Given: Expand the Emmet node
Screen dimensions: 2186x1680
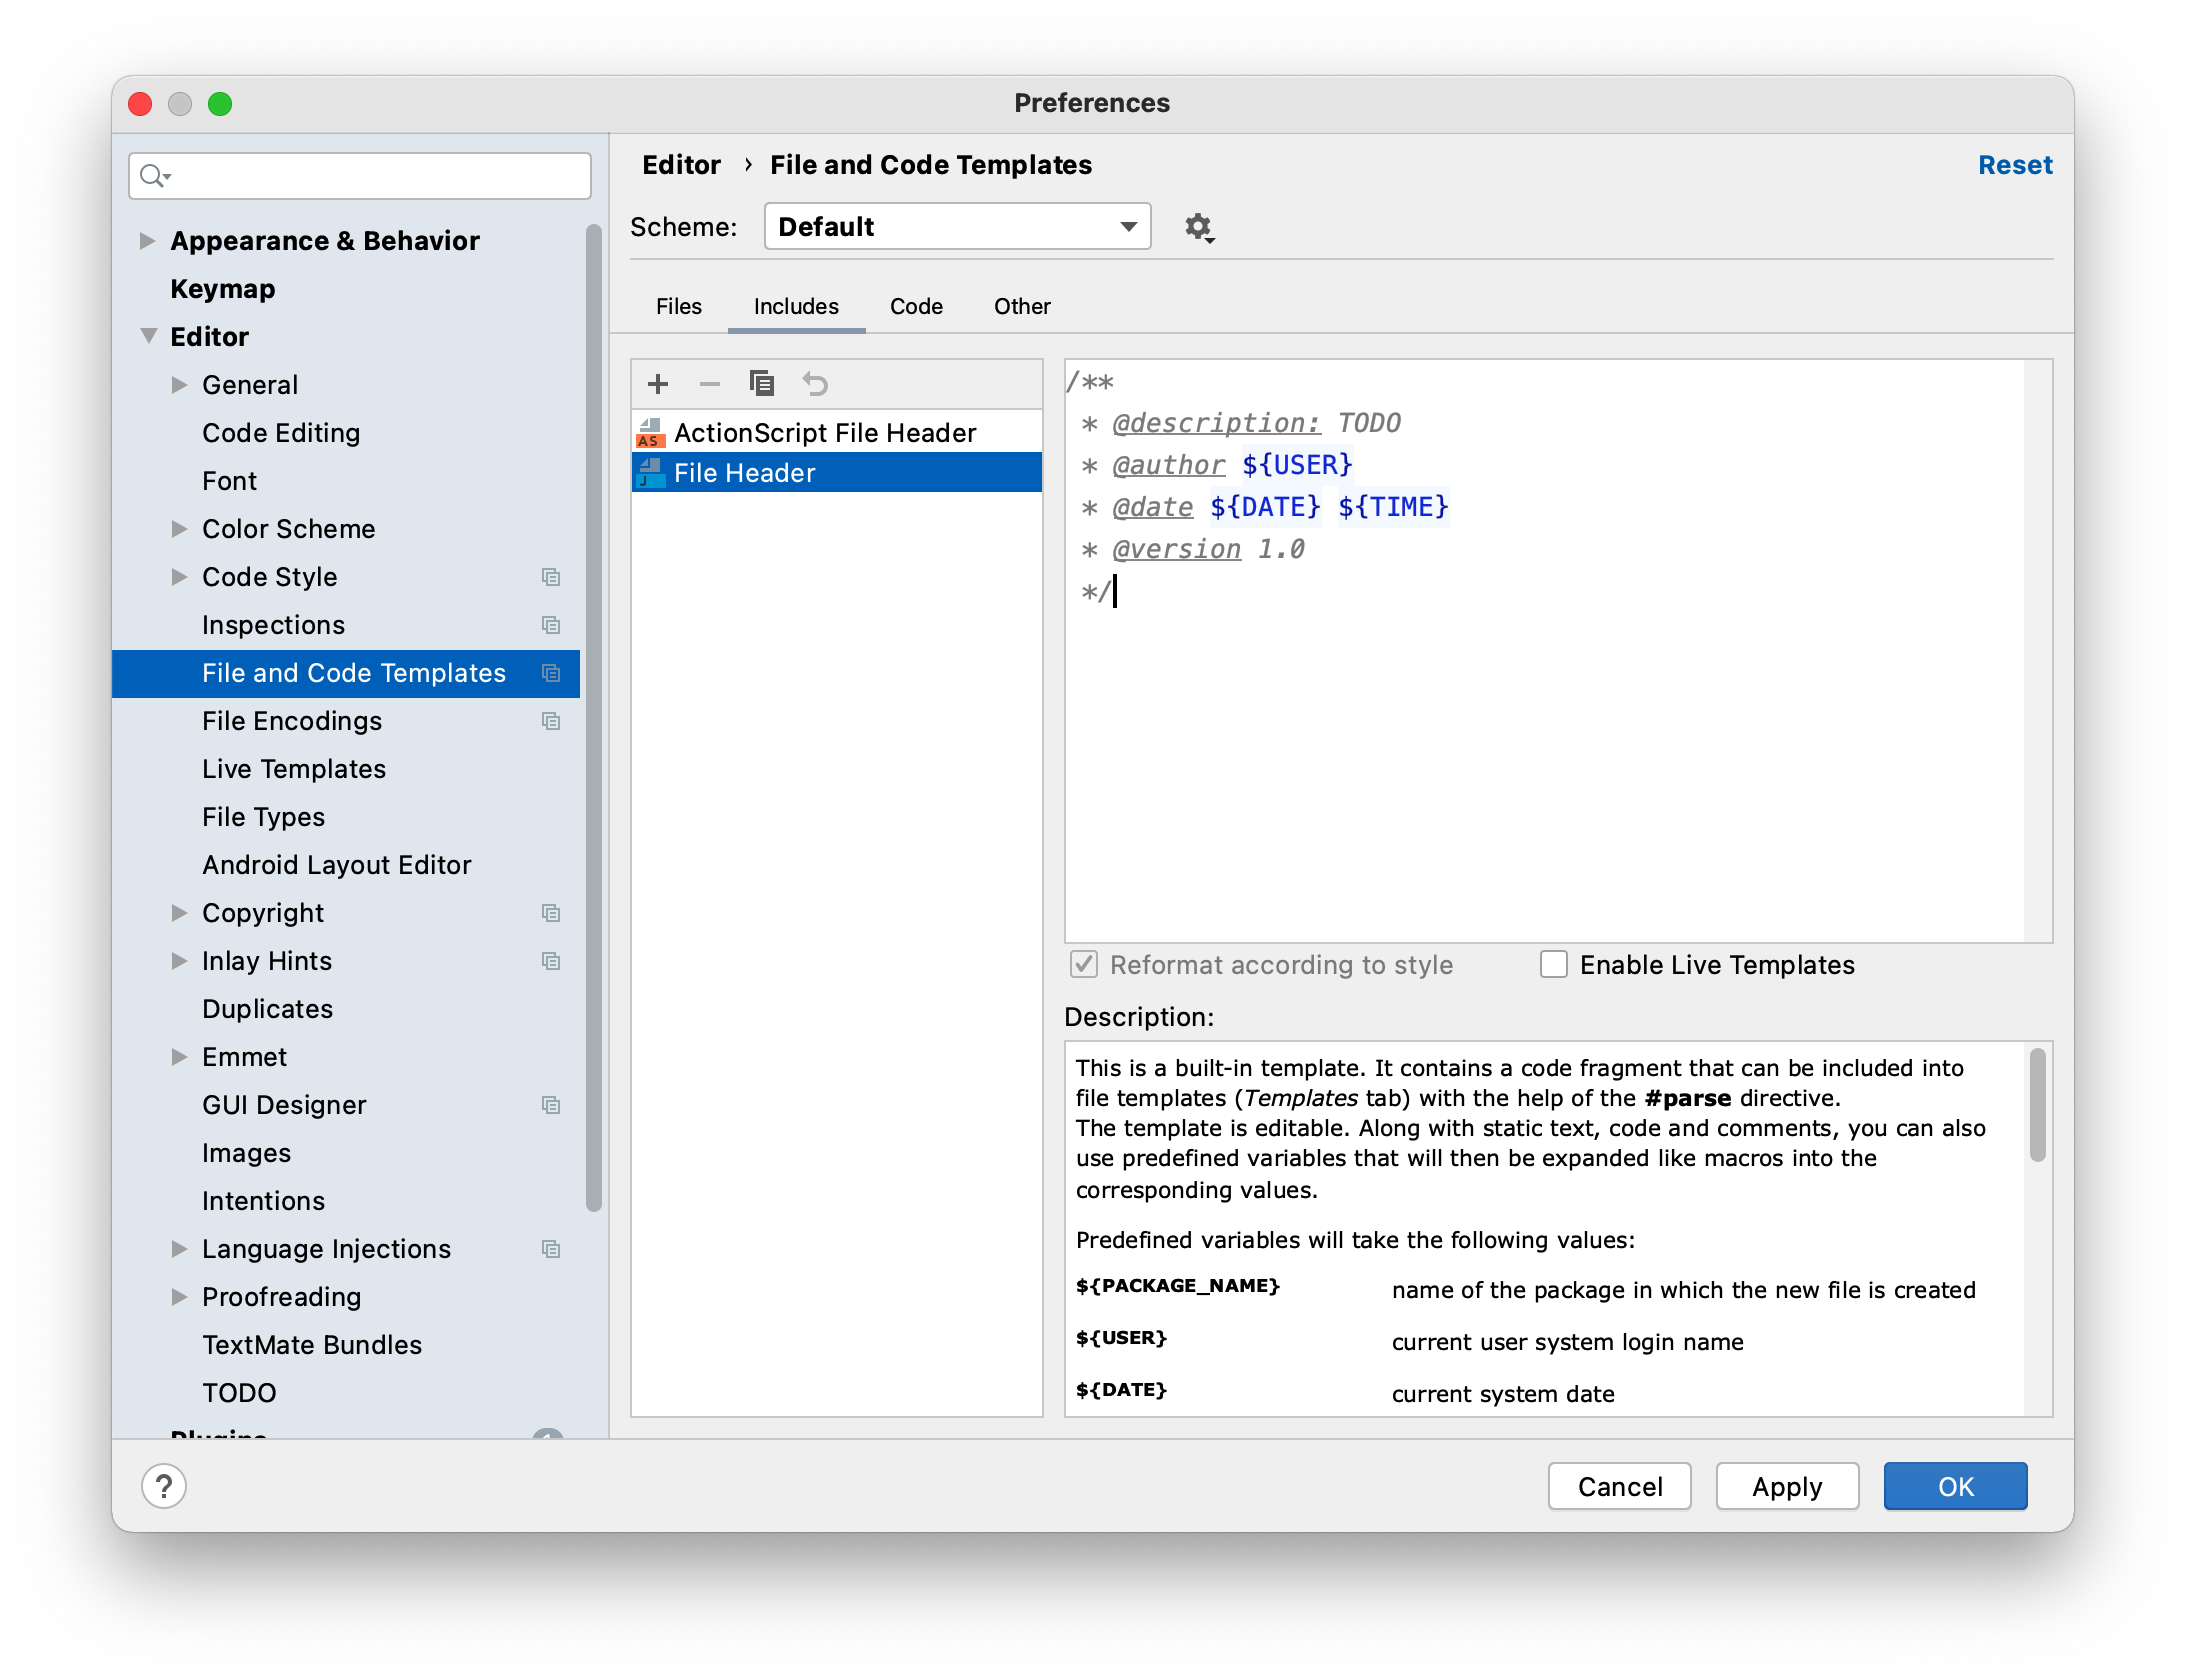Looking at the screenshot, I should pos(179,1057).
